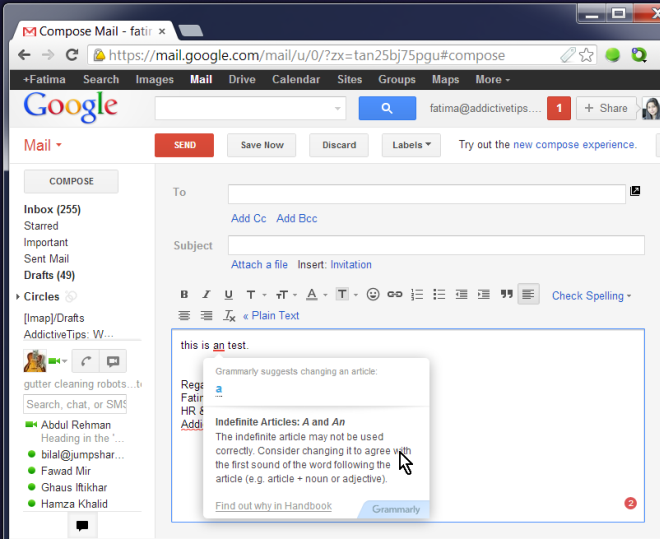Apply Italic formatting in compose toolbar
660x539 pixels.
tap(206, 295)
